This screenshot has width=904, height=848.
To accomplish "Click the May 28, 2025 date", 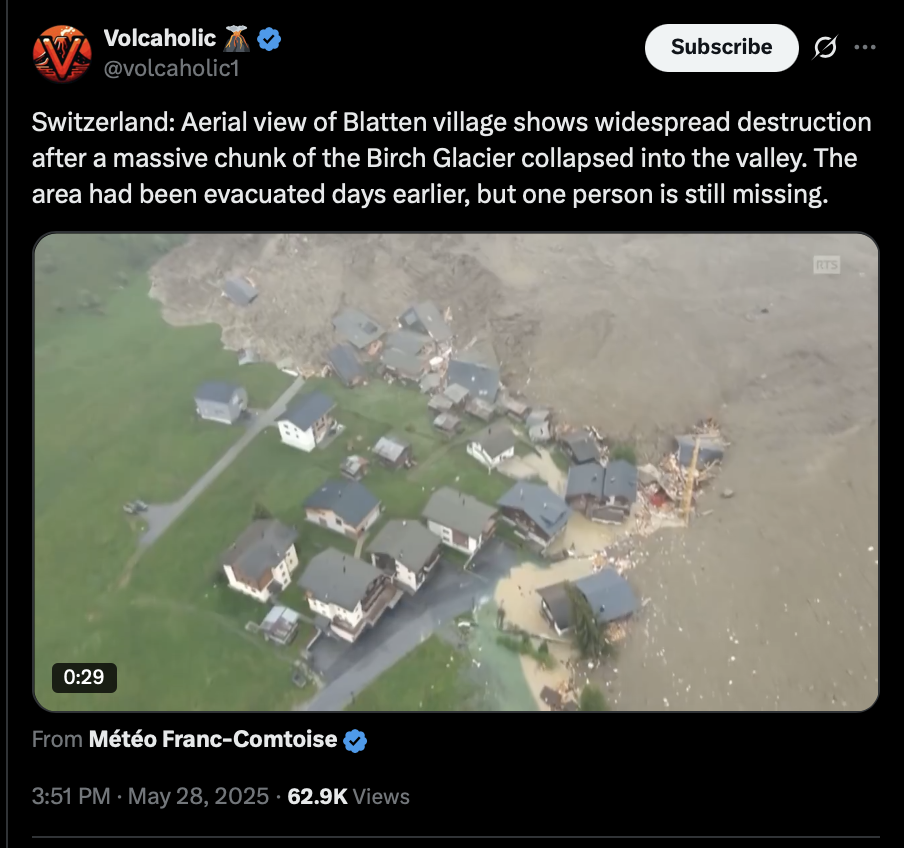I will 198,797.
